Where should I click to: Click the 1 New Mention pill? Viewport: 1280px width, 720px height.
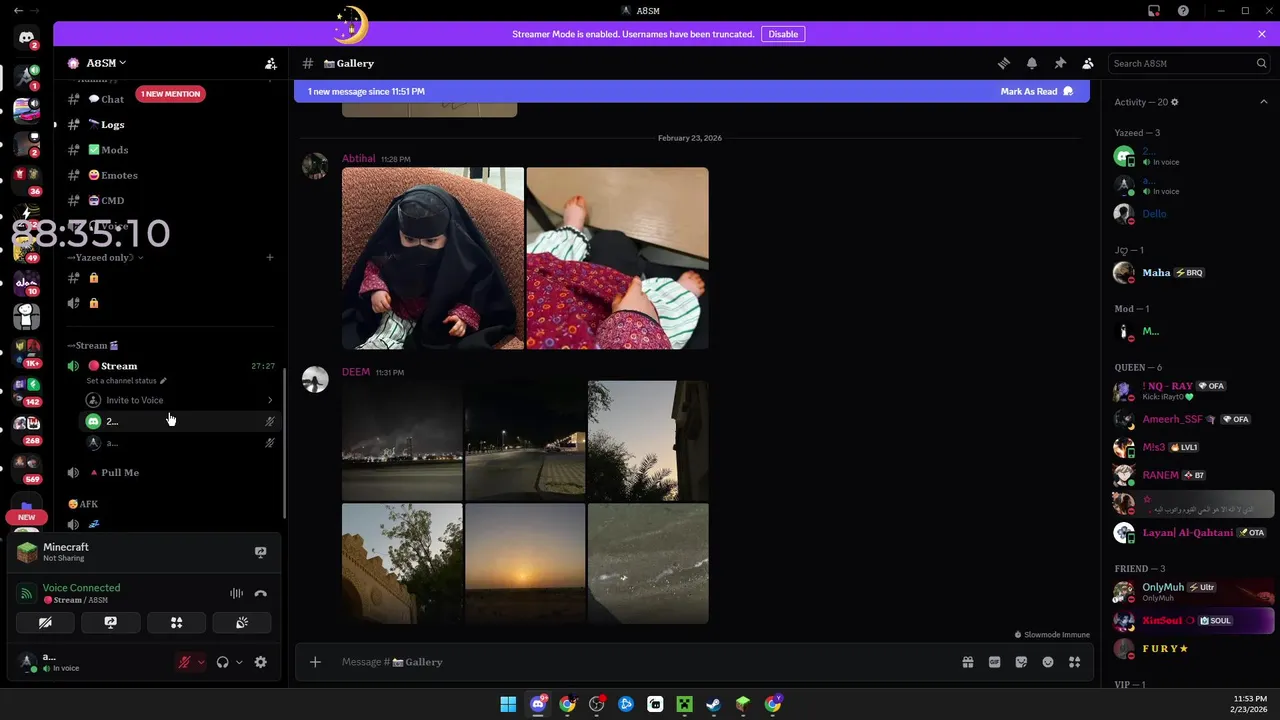pyautogui.click(x=170, y=94)
